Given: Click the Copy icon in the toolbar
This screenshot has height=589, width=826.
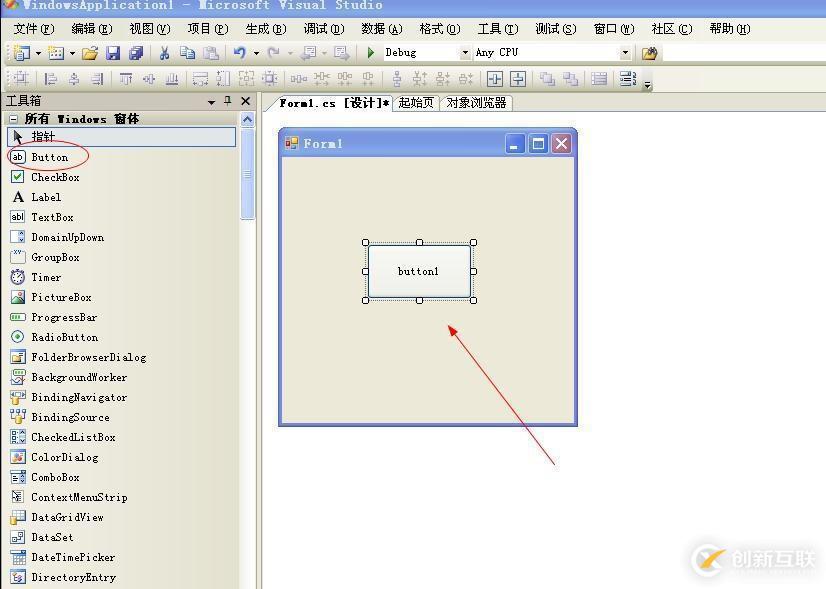Looking at the screenshot, I should (x=187, y=53).
